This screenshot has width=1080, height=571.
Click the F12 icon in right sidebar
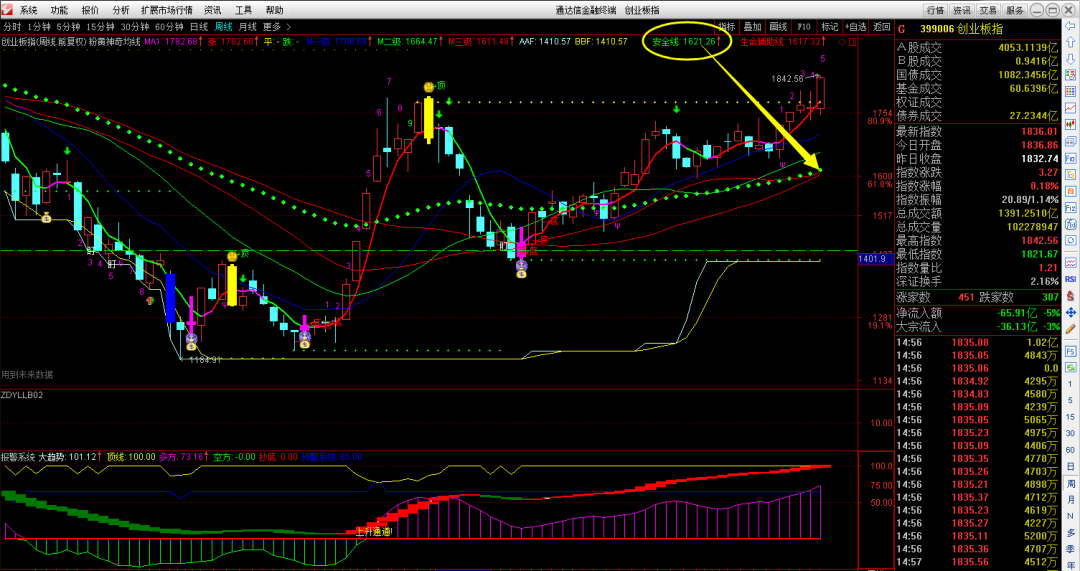pos(1071,208)
